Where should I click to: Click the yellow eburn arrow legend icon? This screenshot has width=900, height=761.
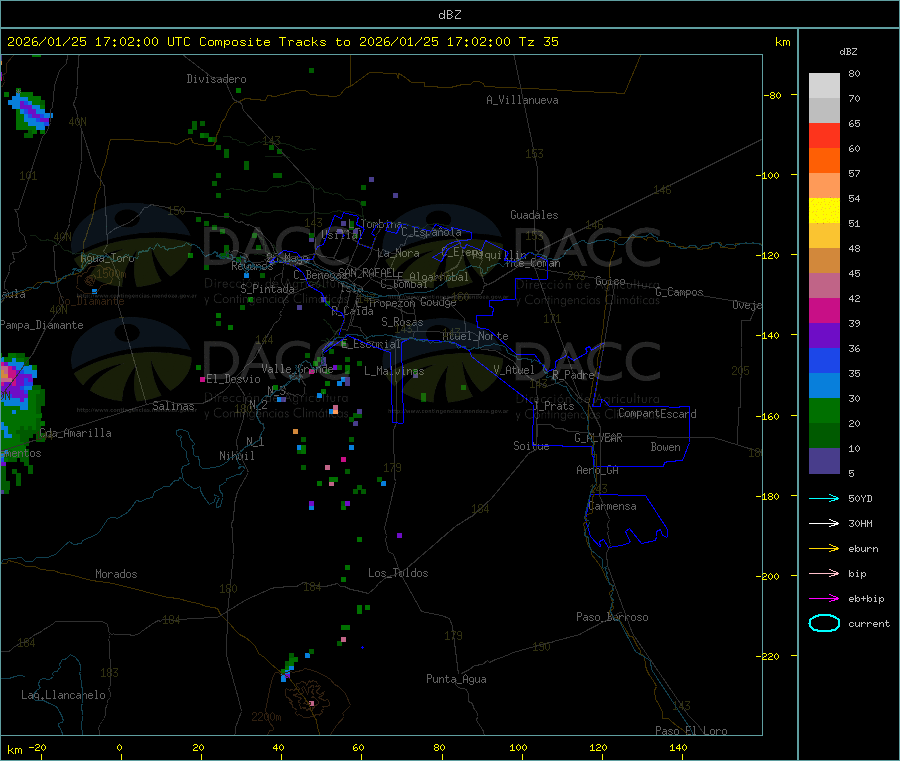pyautogui.click(x=824, y=548)
